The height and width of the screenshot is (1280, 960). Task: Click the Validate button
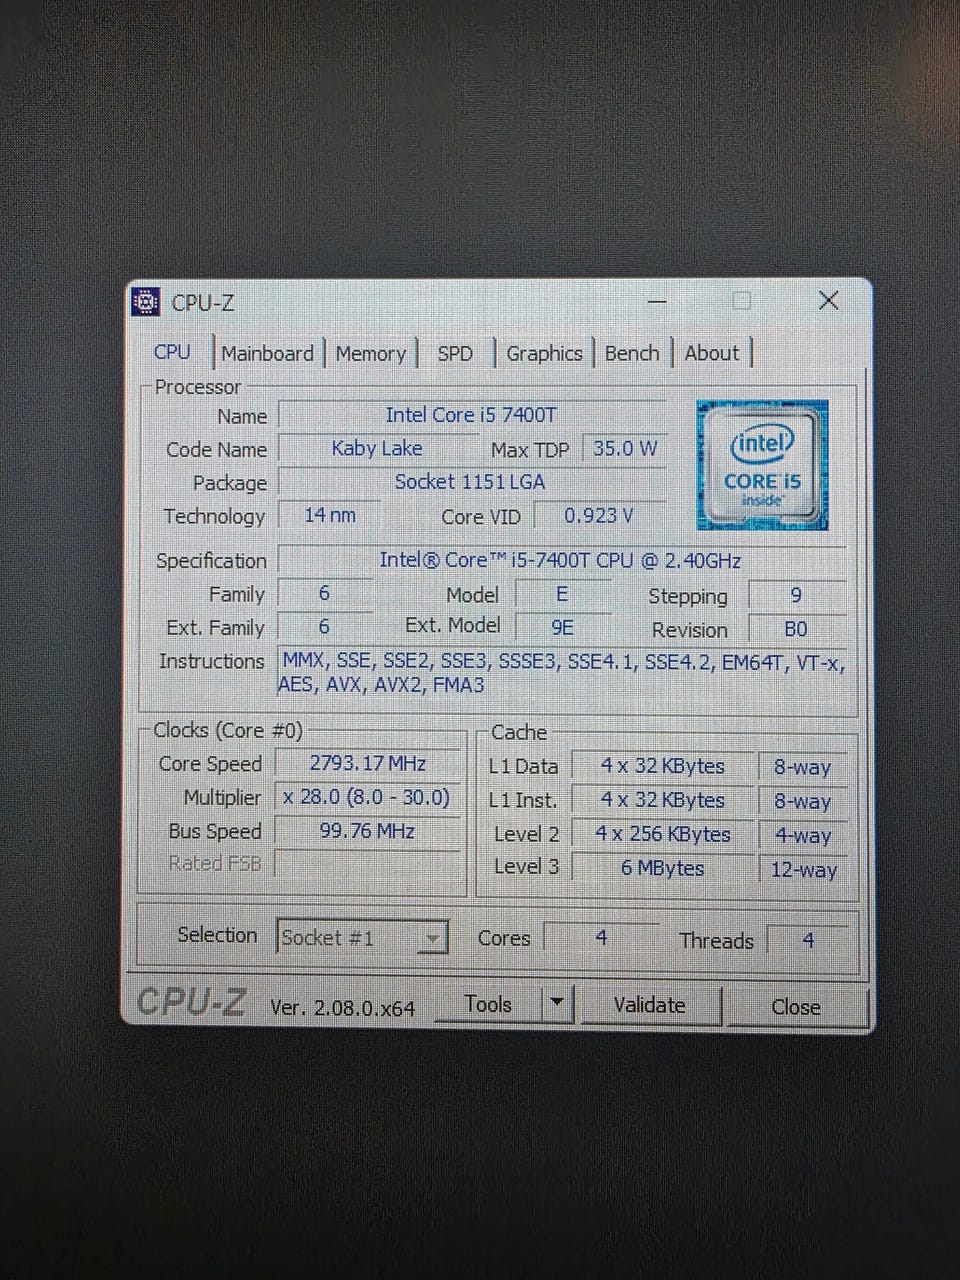tap(650, 1005)
